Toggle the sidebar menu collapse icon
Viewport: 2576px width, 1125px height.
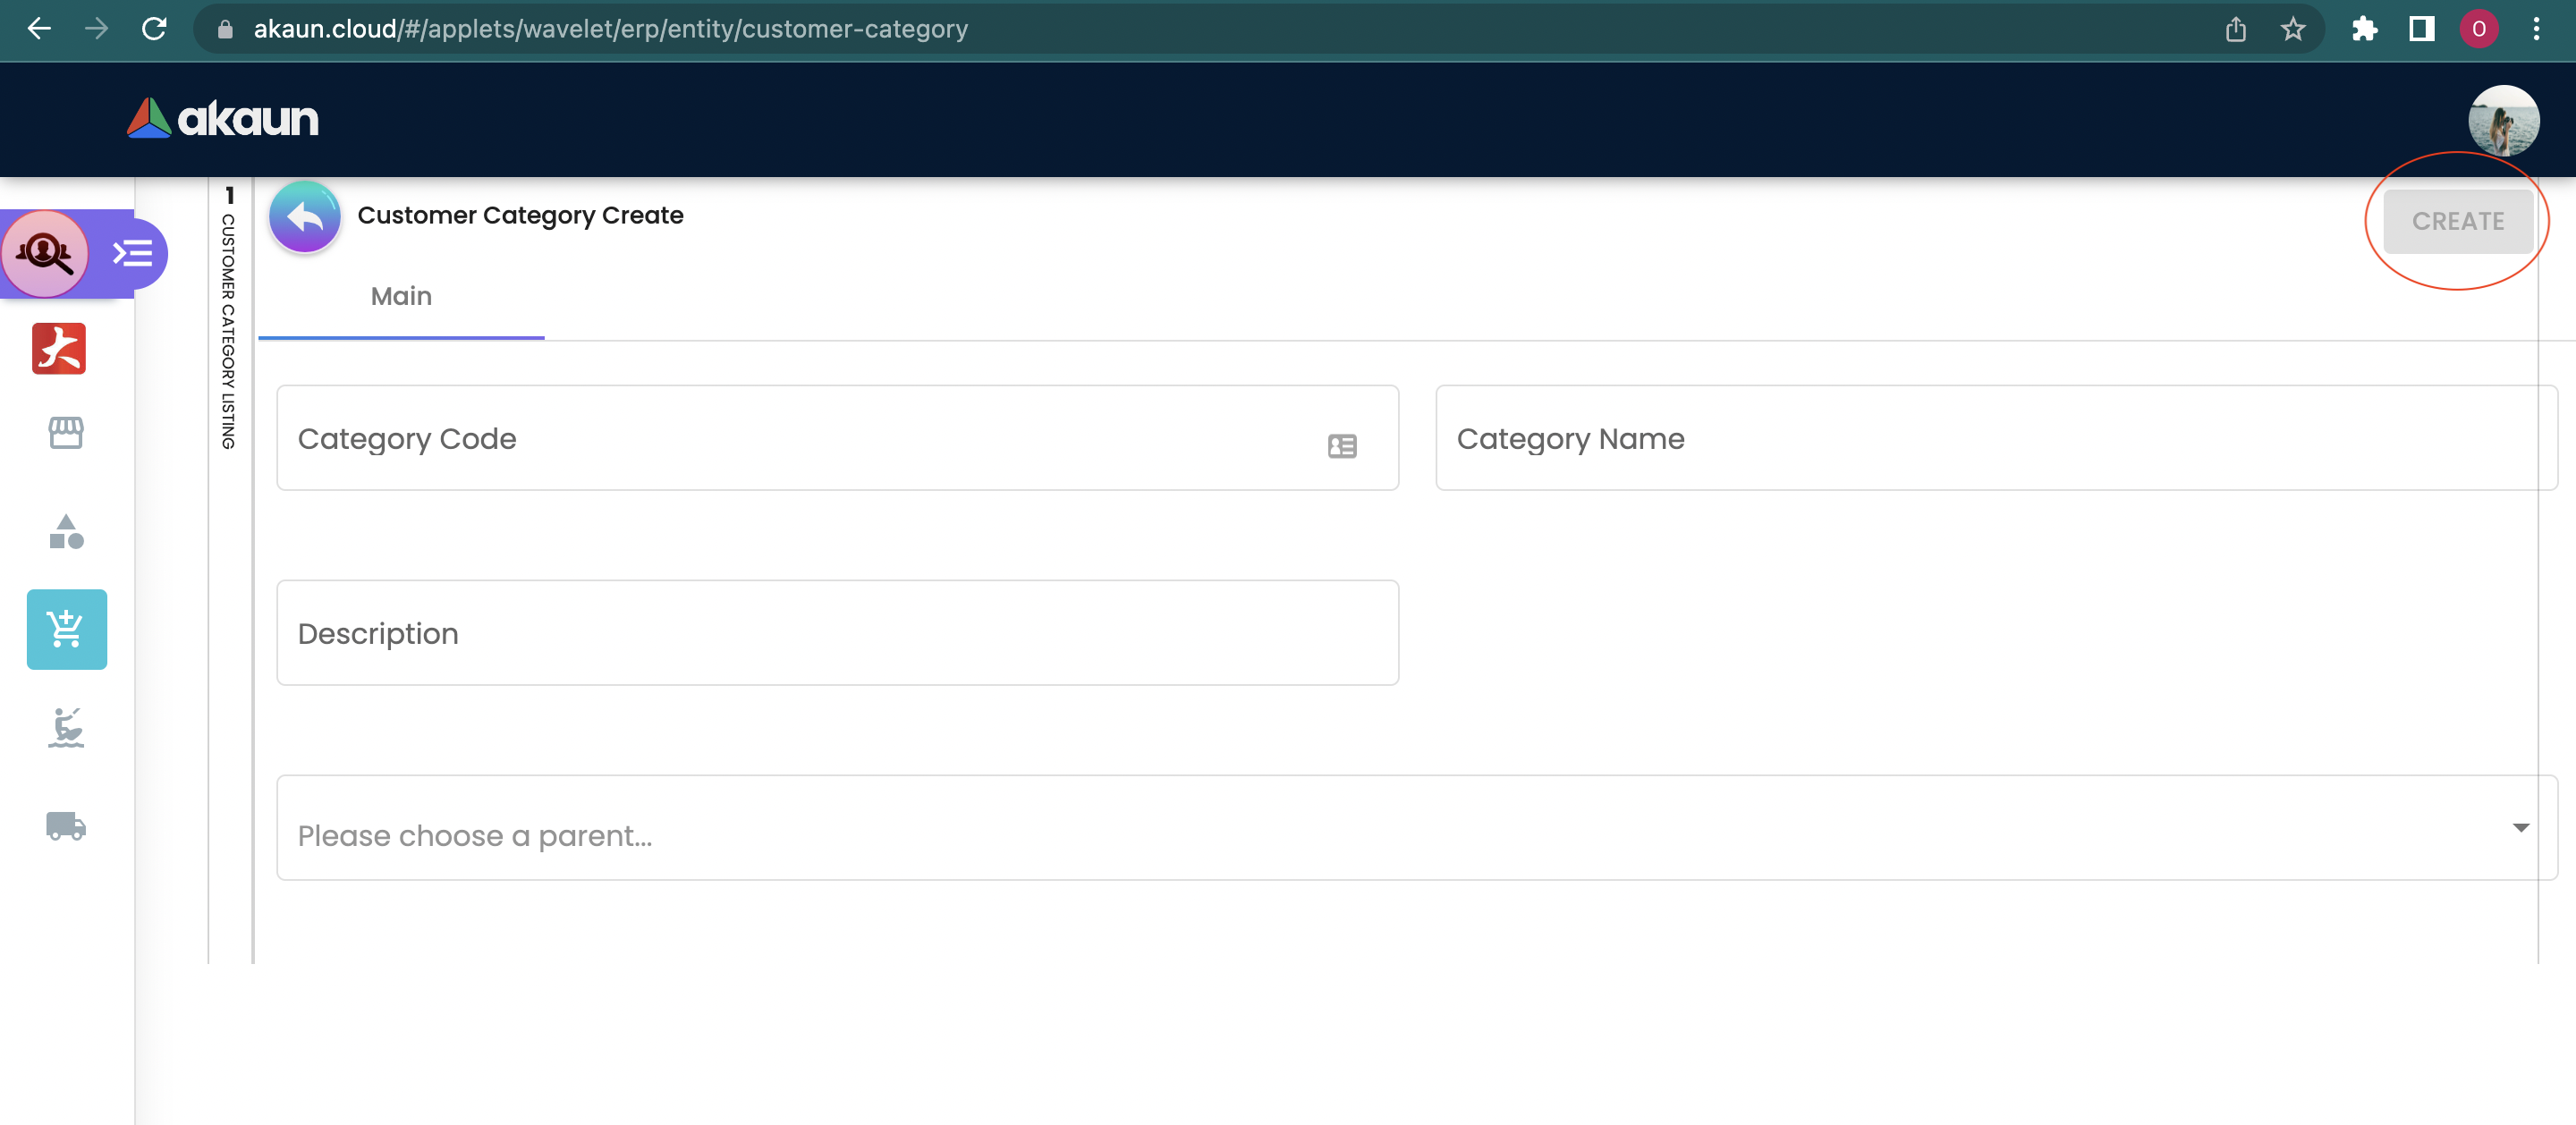[x=133, y=253]
